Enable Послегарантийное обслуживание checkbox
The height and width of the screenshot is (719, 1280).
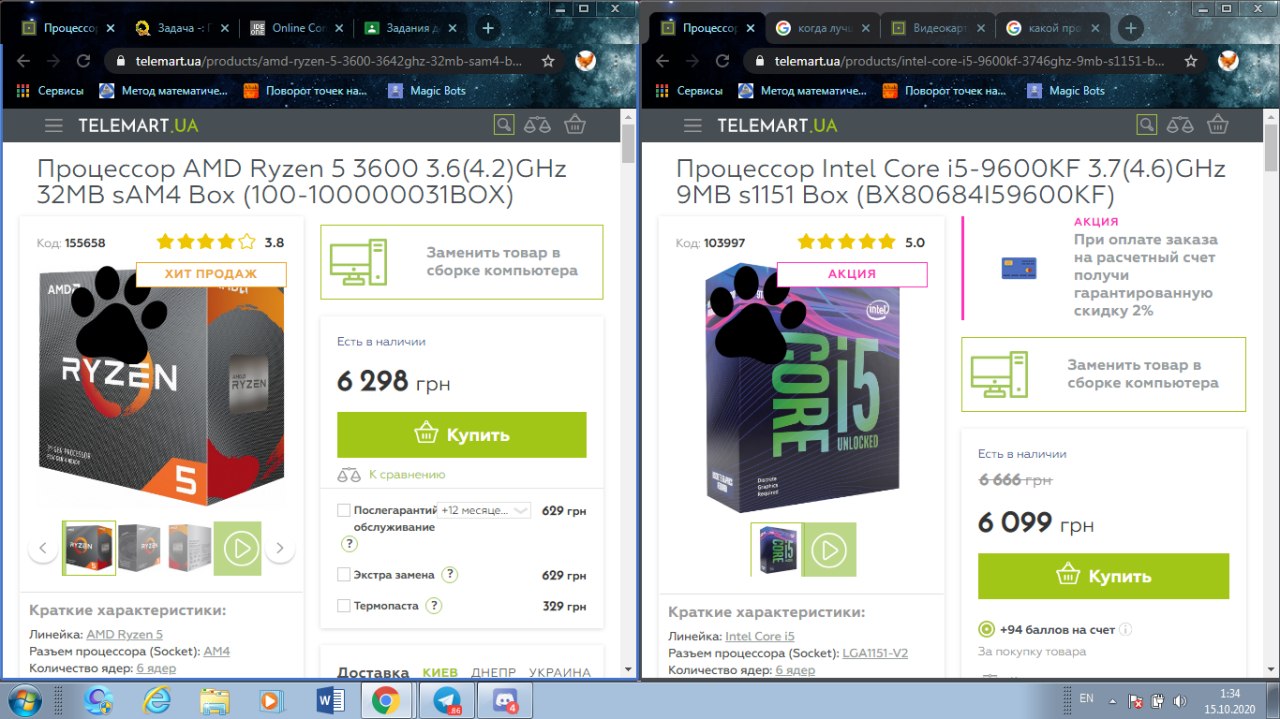pos(344,510)
